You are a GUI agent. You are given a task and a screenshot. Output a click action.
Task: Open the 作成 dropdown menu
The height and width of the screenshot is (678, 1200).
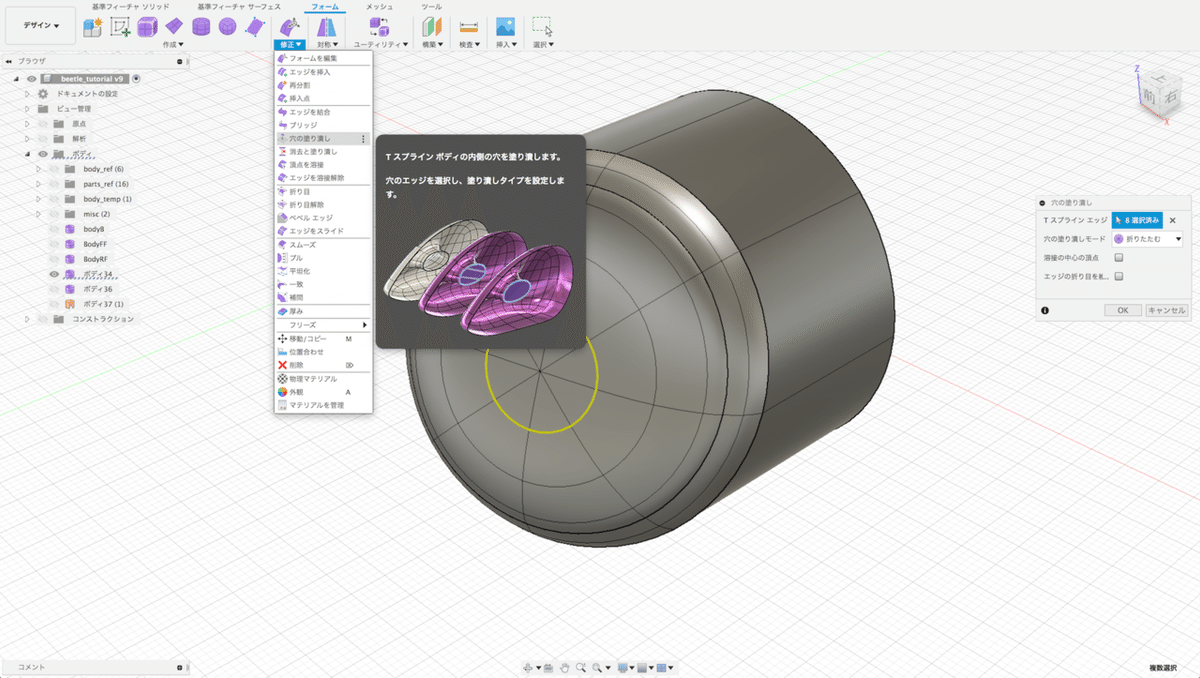point(173,44)
